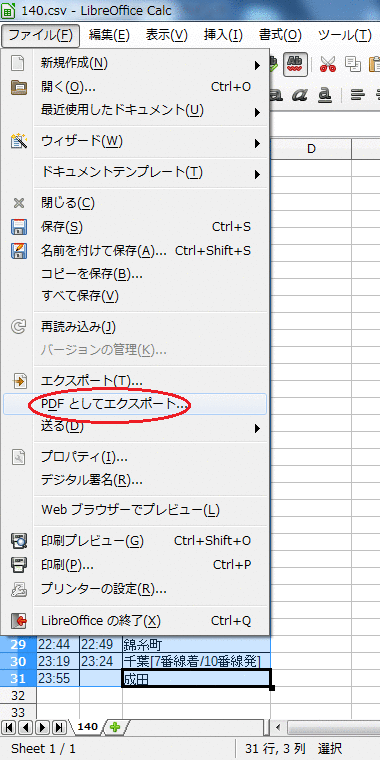The width and height of the screenshot is (380, 760).
Task: Open the 書式(O) menu
Action: tap(280, 35)
